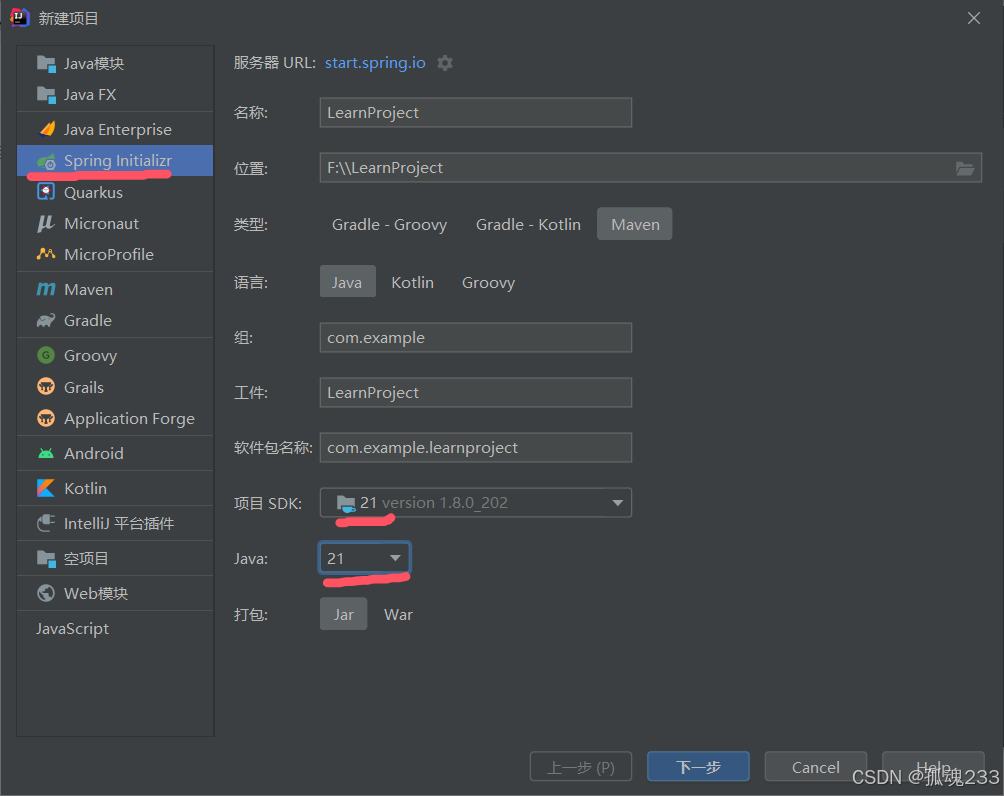Click the Cancel button

click(816, 767)
